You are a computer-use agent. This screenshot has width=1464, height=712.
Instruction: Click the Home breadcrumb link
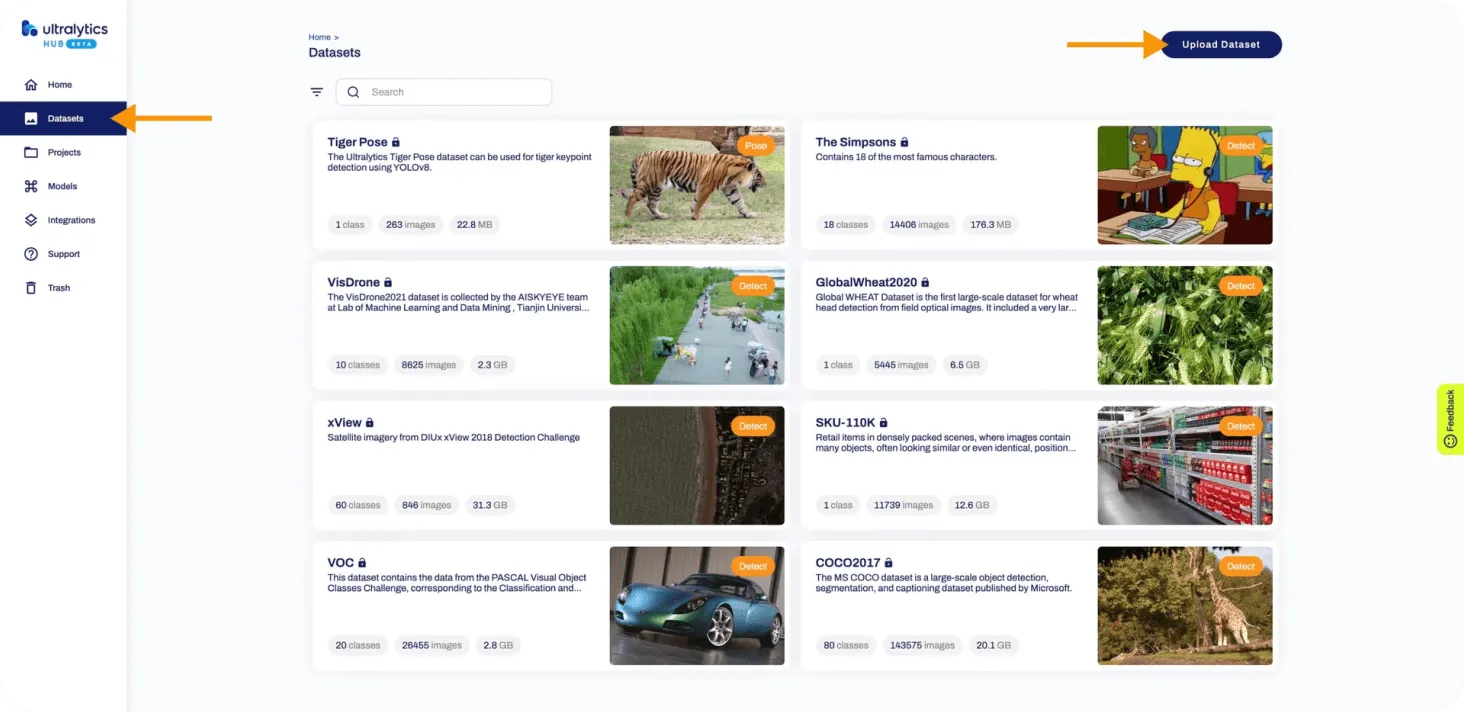[319, 37]
